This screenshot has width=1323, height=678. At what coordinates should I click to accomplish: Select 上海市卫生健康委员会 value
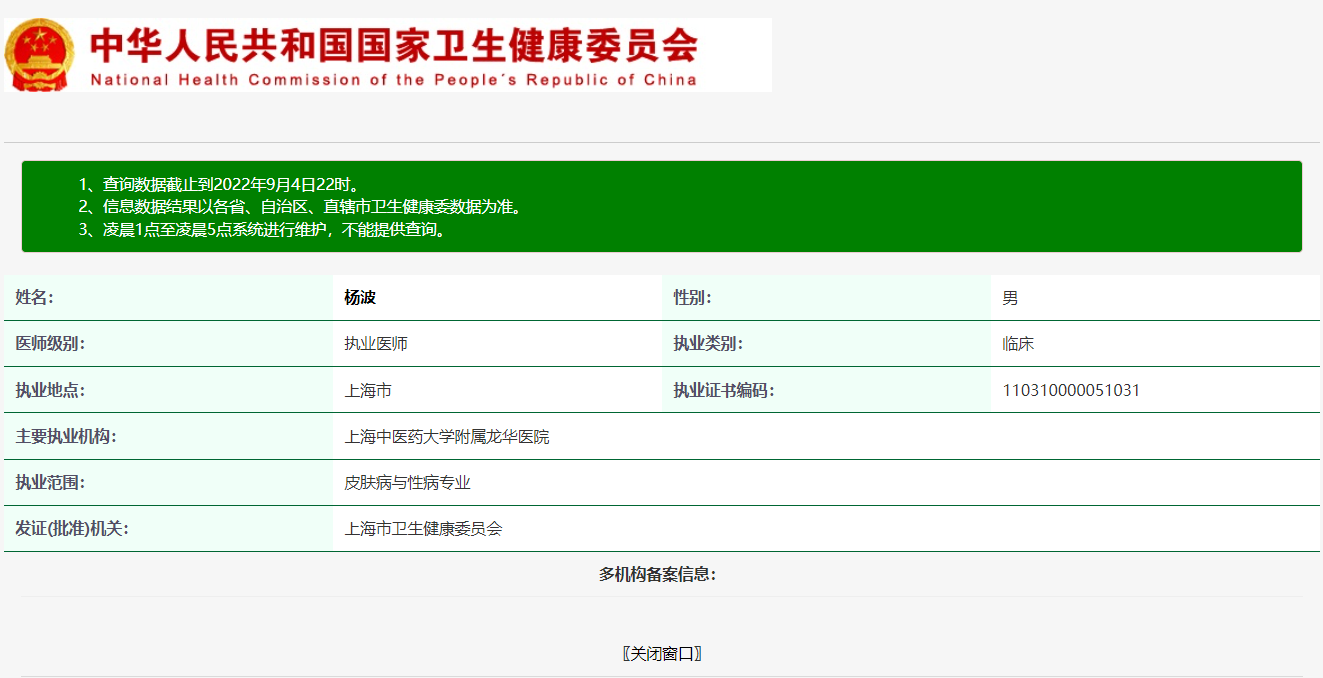tap(423, 528)
